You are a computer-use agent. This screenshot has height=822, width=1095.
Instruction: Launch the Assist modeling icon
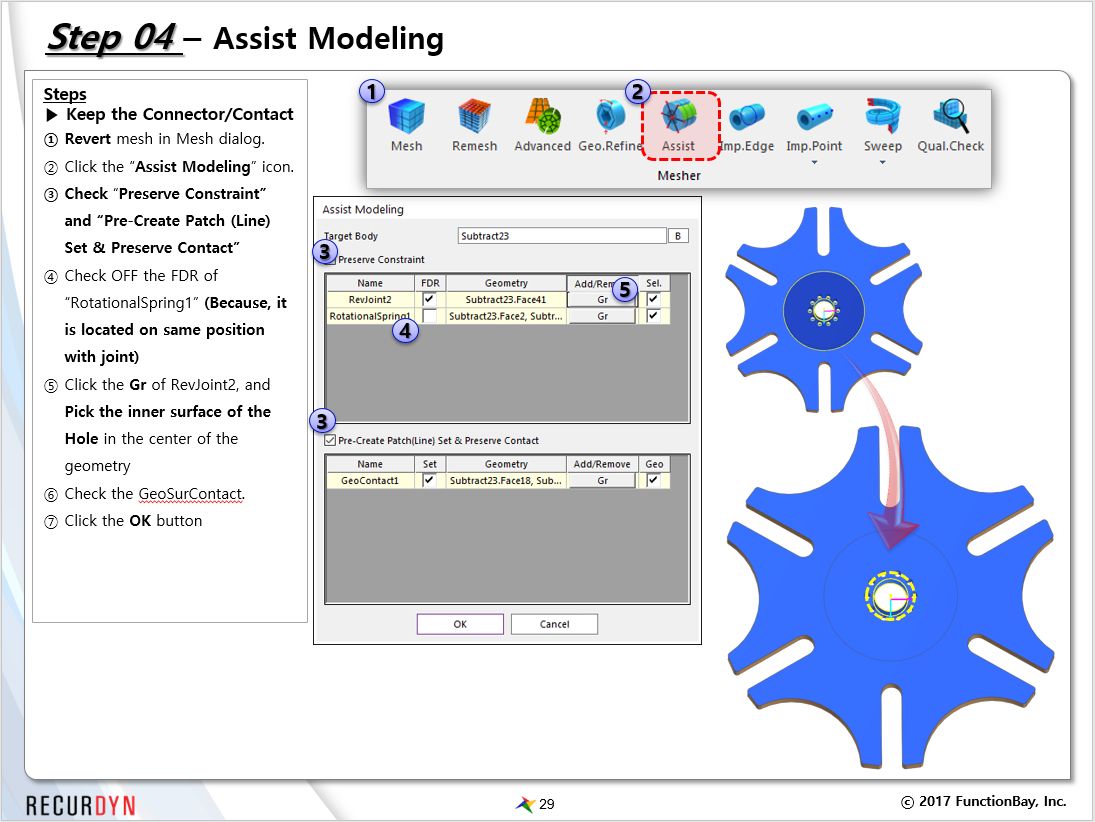tap(678, 118)
